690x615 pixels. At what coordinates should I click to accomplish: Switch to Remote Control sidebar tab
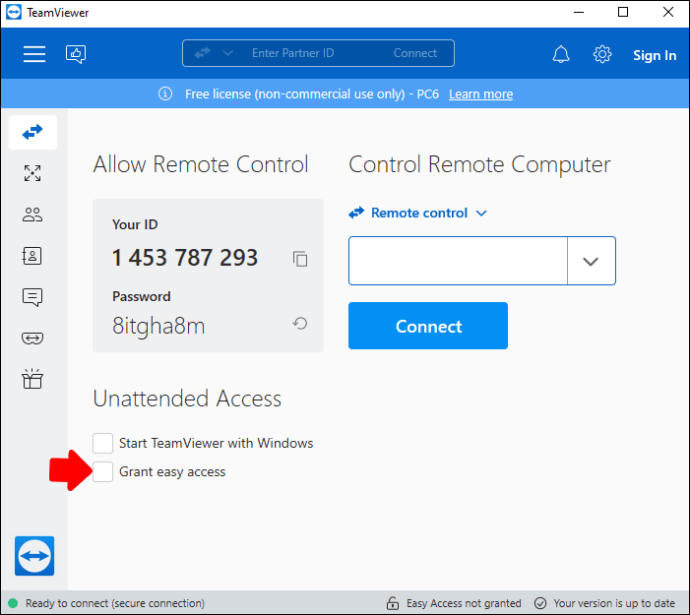(x=32, y=131)
